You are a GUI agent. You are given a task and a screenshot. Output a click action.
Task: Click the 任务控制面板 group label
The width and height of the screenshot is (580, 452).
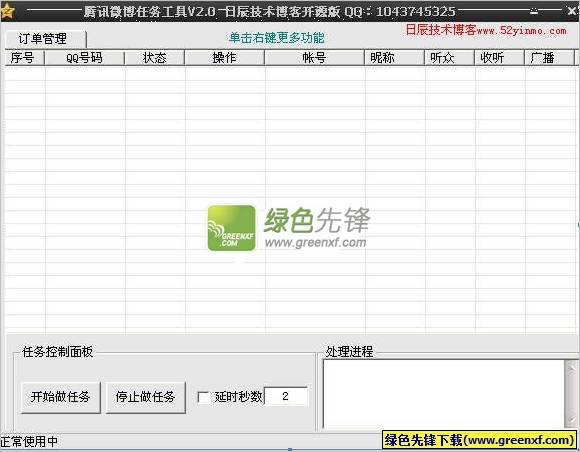coord(58,352)
